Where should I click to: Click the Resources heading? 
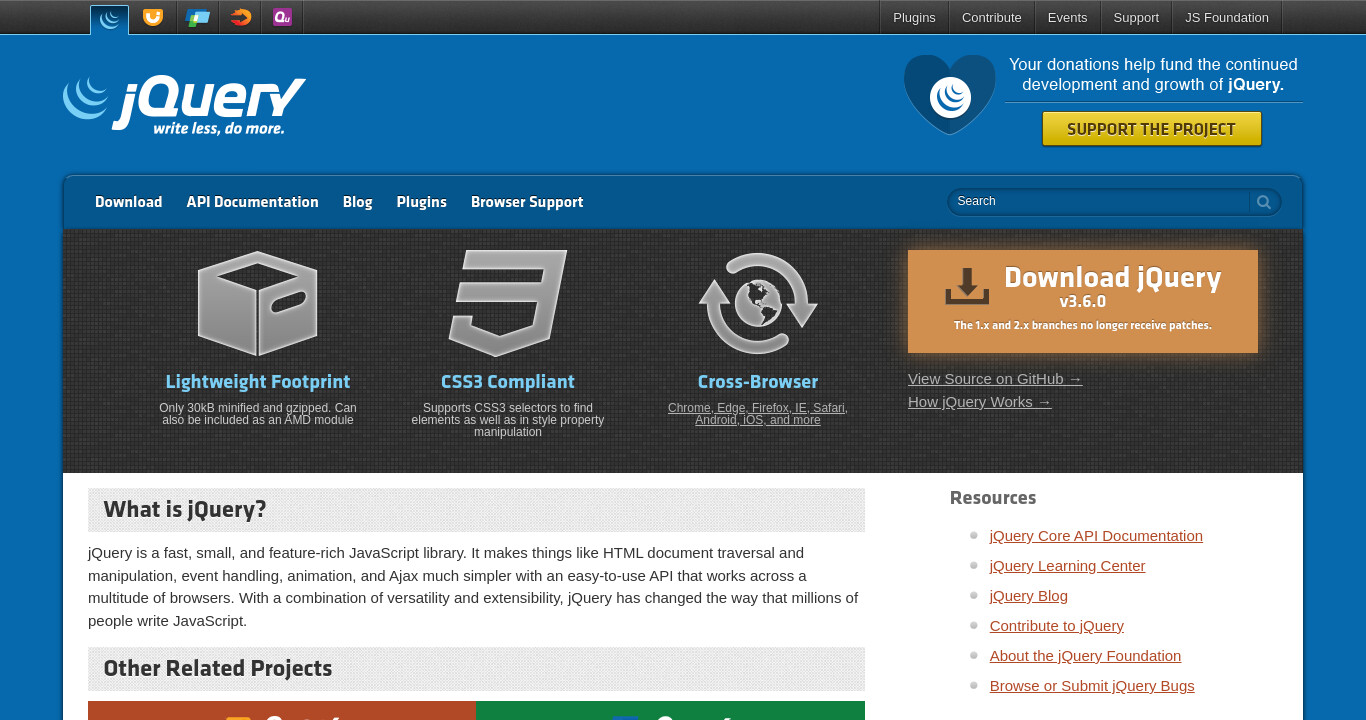(x=993, y=498)
